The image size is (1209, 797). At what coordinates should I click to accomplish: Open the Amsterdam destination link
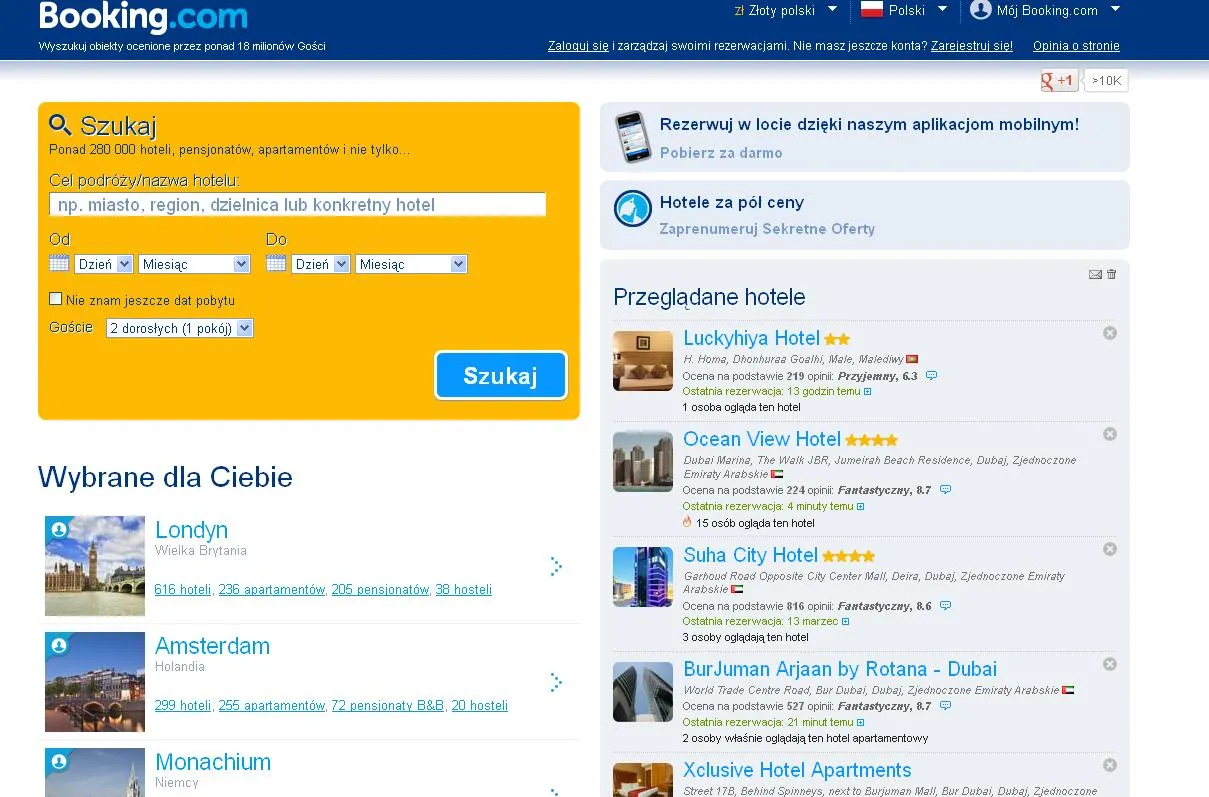click(x=212, y=646)
